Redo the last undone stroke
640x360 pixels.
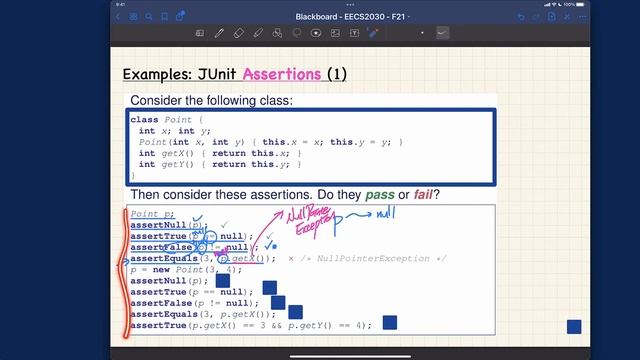point(536,17)
